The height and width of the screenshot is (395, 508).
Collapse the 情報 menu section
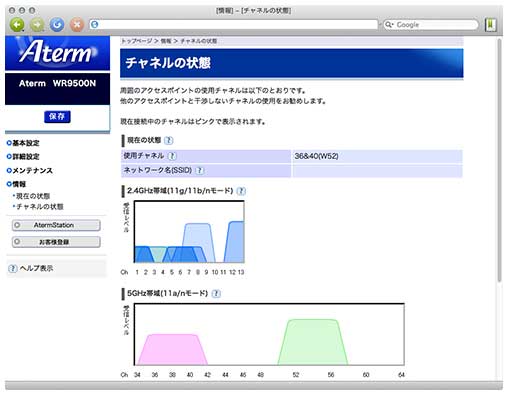[x=16, y=184]
